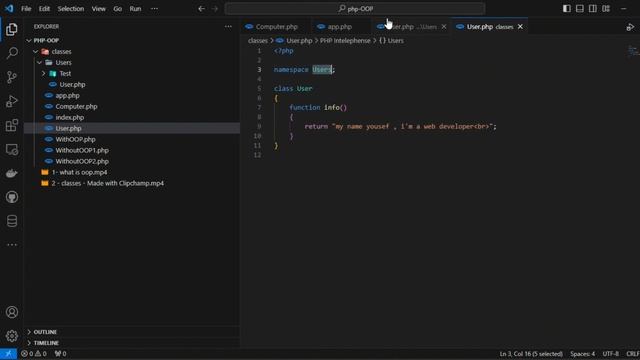
Task: Click Spaces: 4 indentation status item
Action: [582, 354]
